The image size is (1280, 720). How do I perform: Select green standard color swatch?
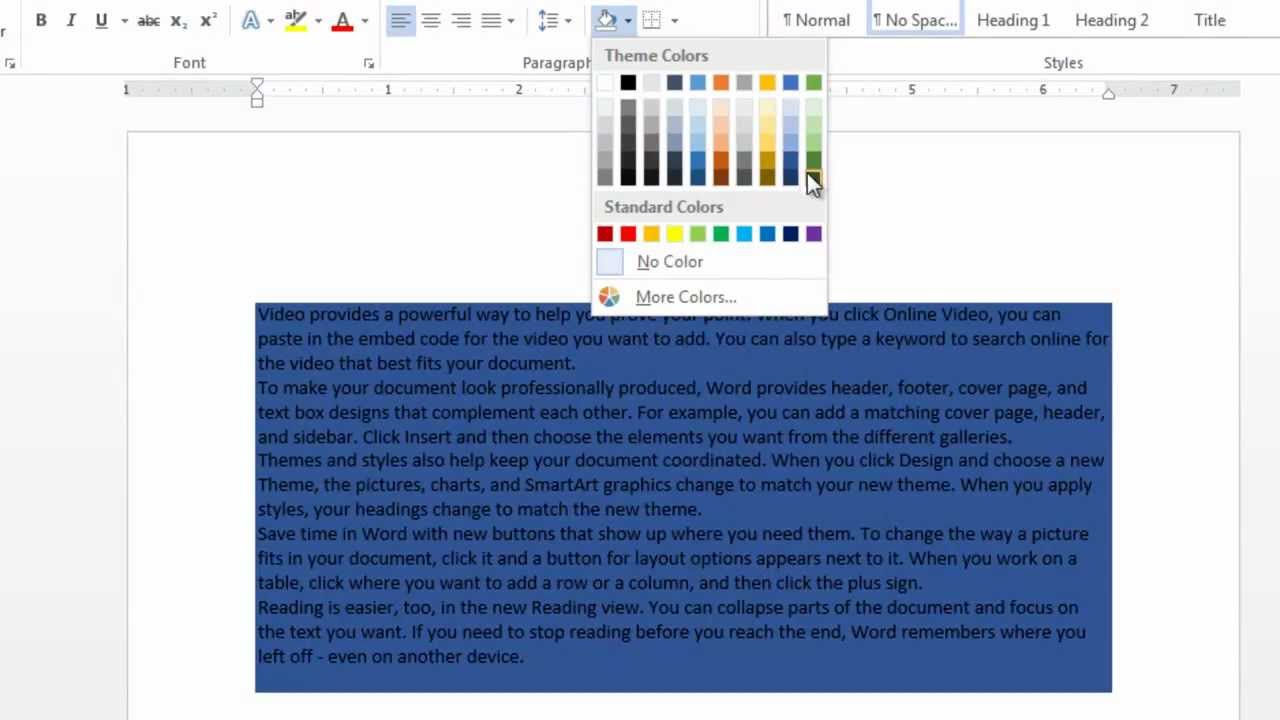[x=721, y=234]
